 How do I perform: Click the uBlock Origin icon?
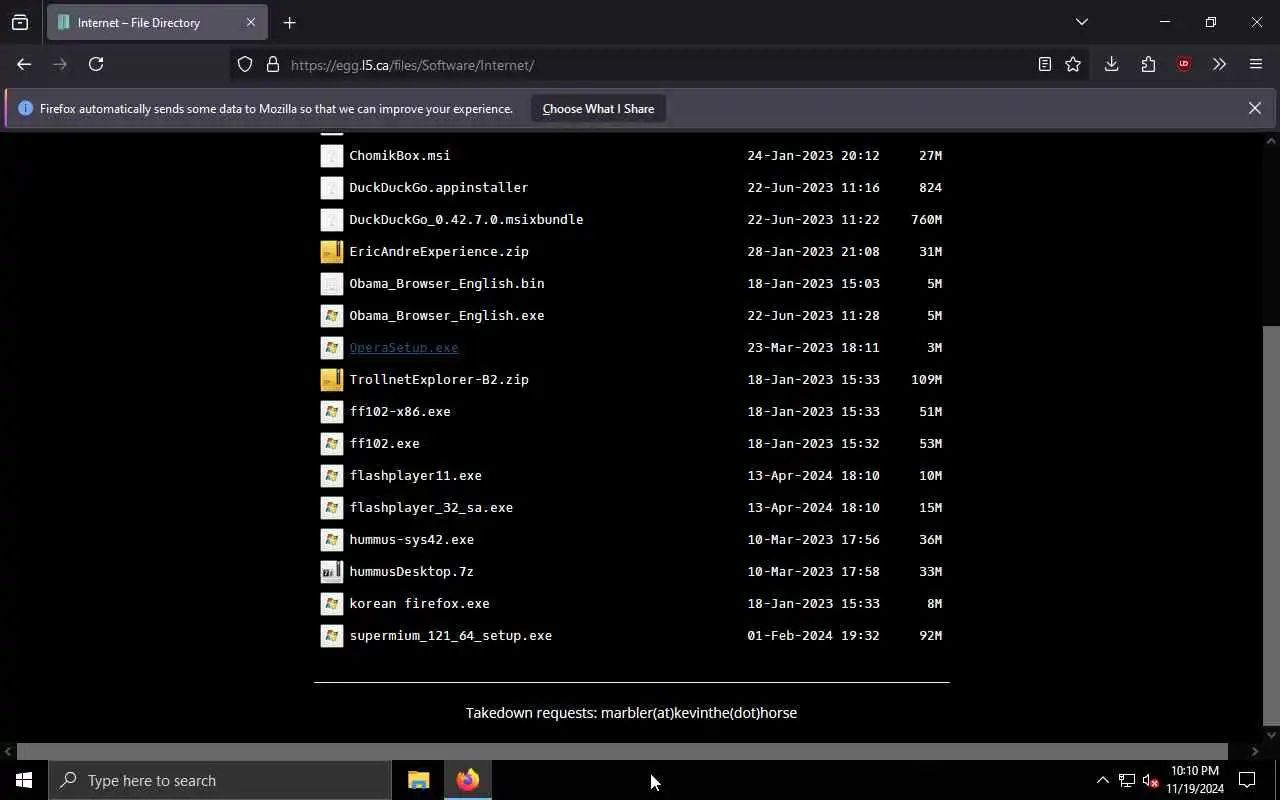pos(1184,64)
